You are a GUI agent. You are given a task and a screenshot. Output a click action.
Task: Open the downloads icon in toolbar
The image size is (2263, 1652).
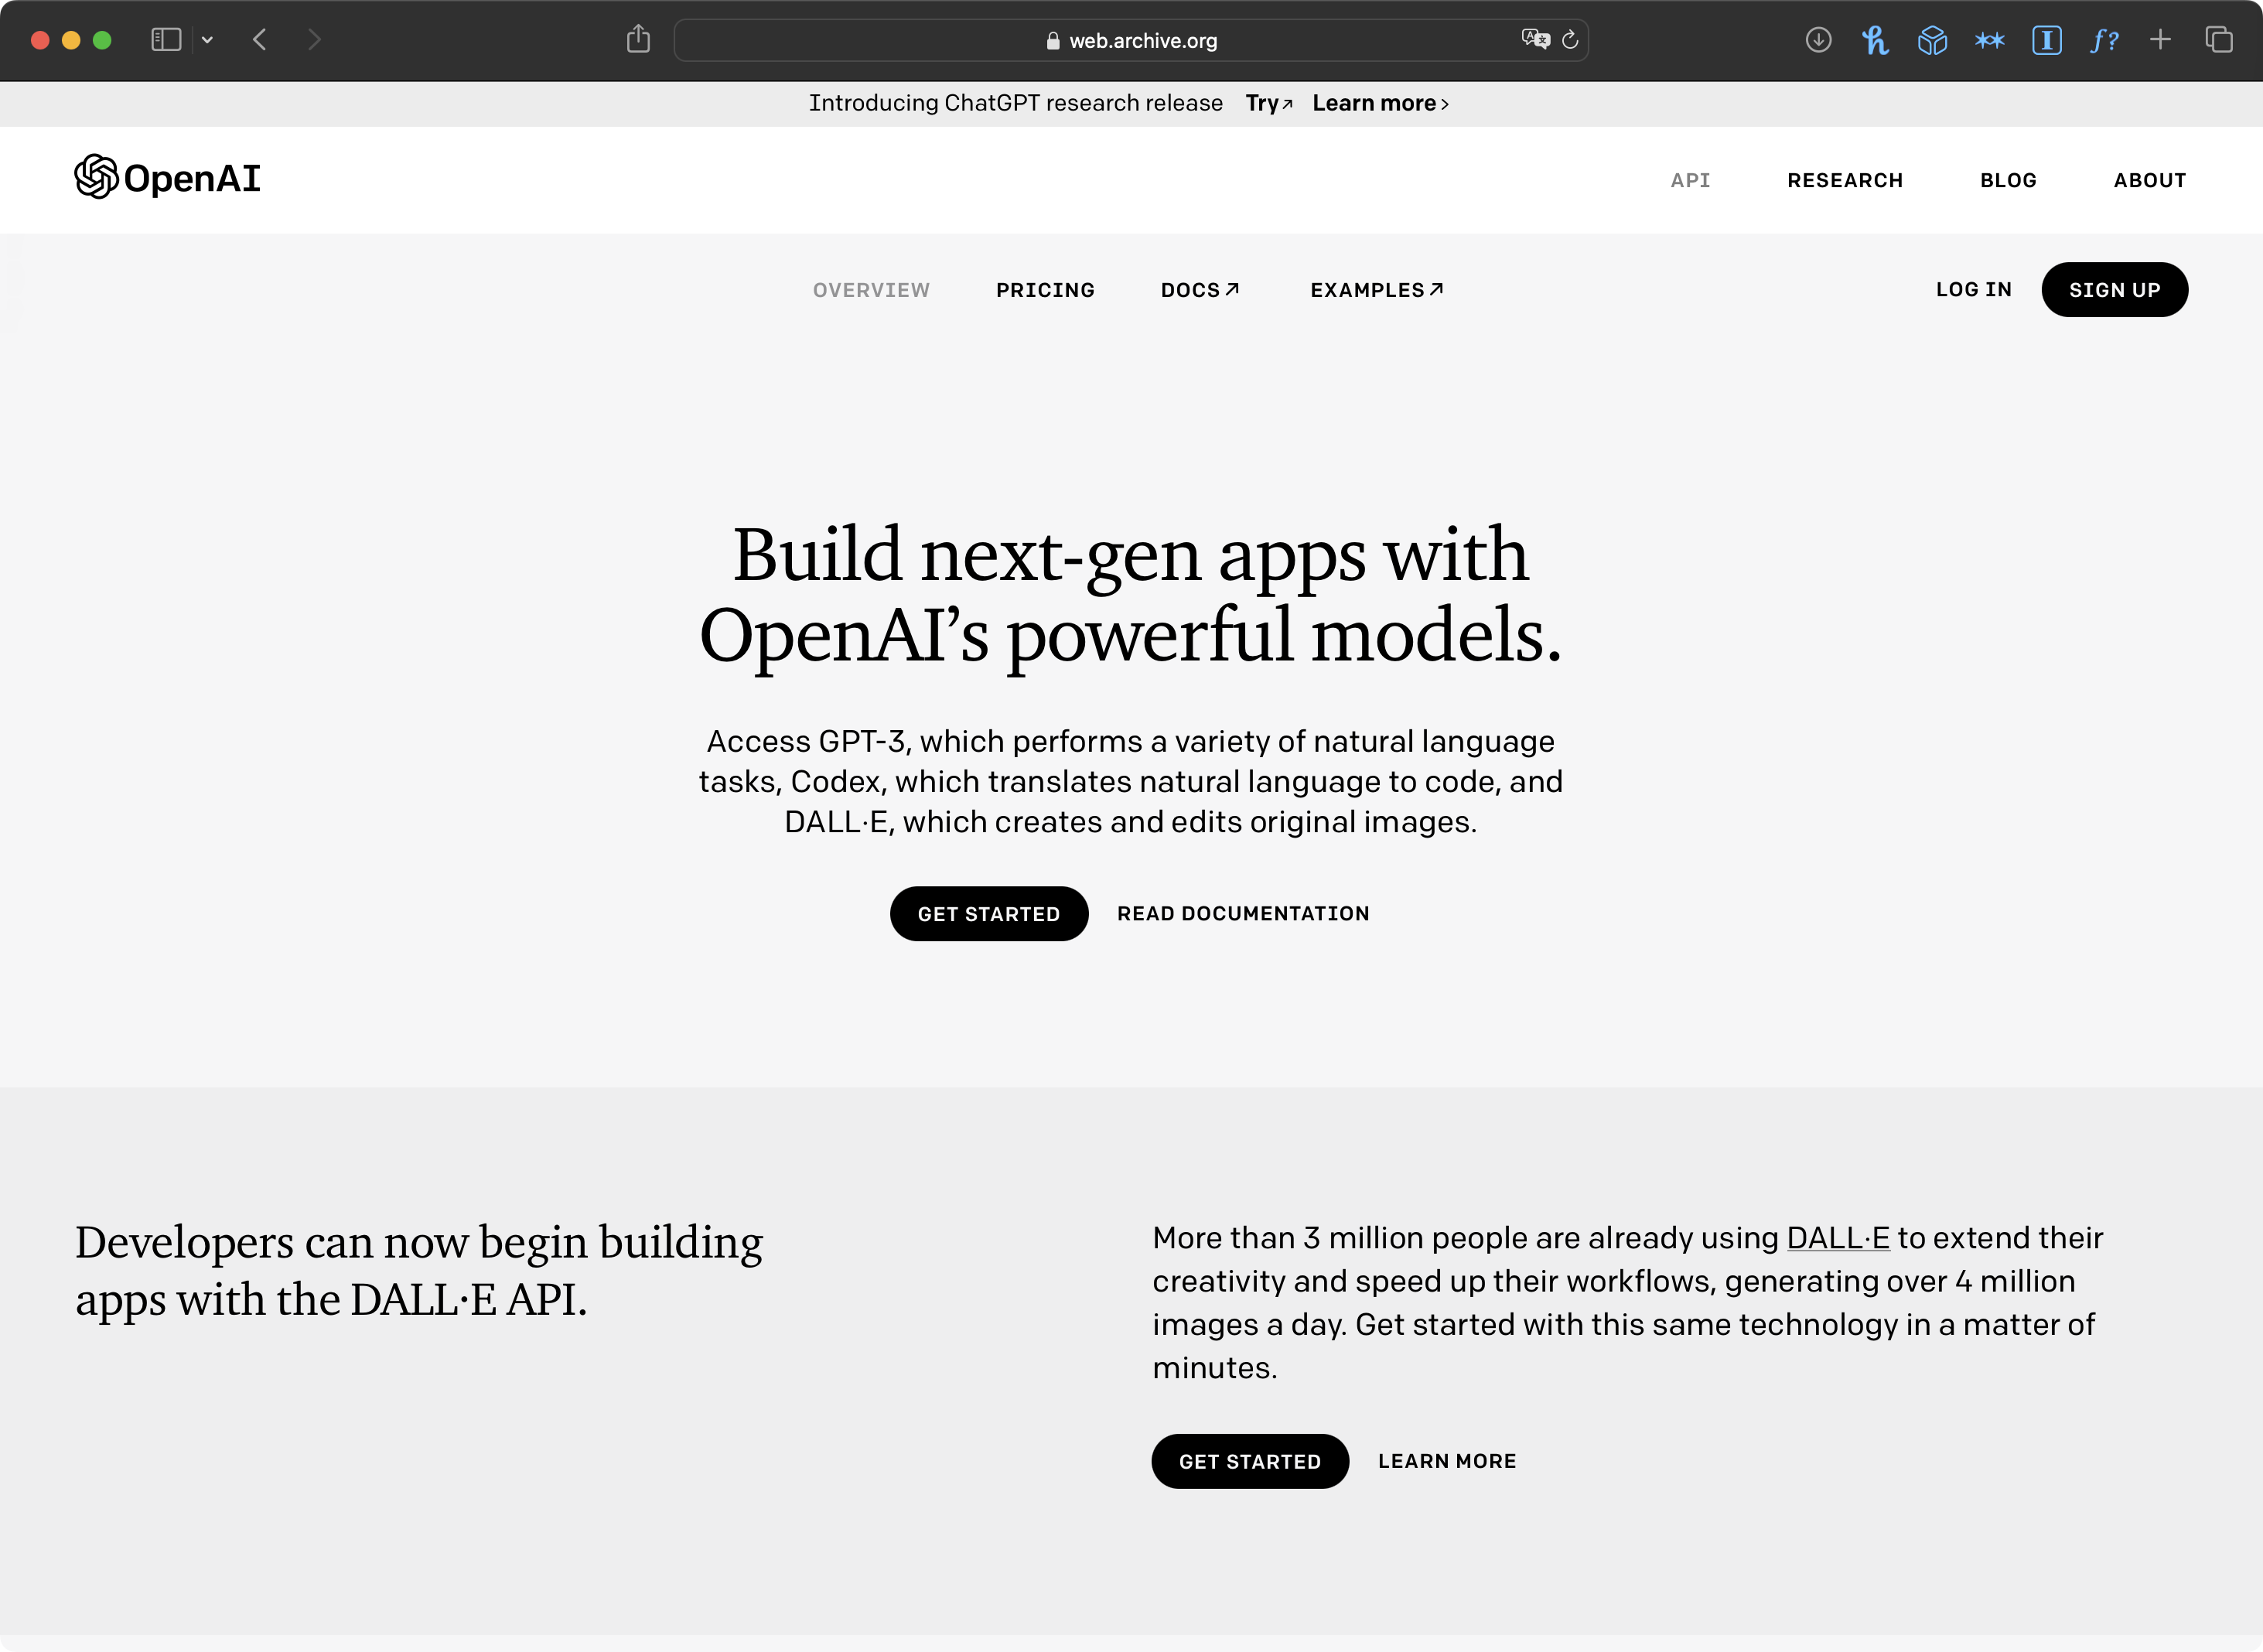point(1818,40)
